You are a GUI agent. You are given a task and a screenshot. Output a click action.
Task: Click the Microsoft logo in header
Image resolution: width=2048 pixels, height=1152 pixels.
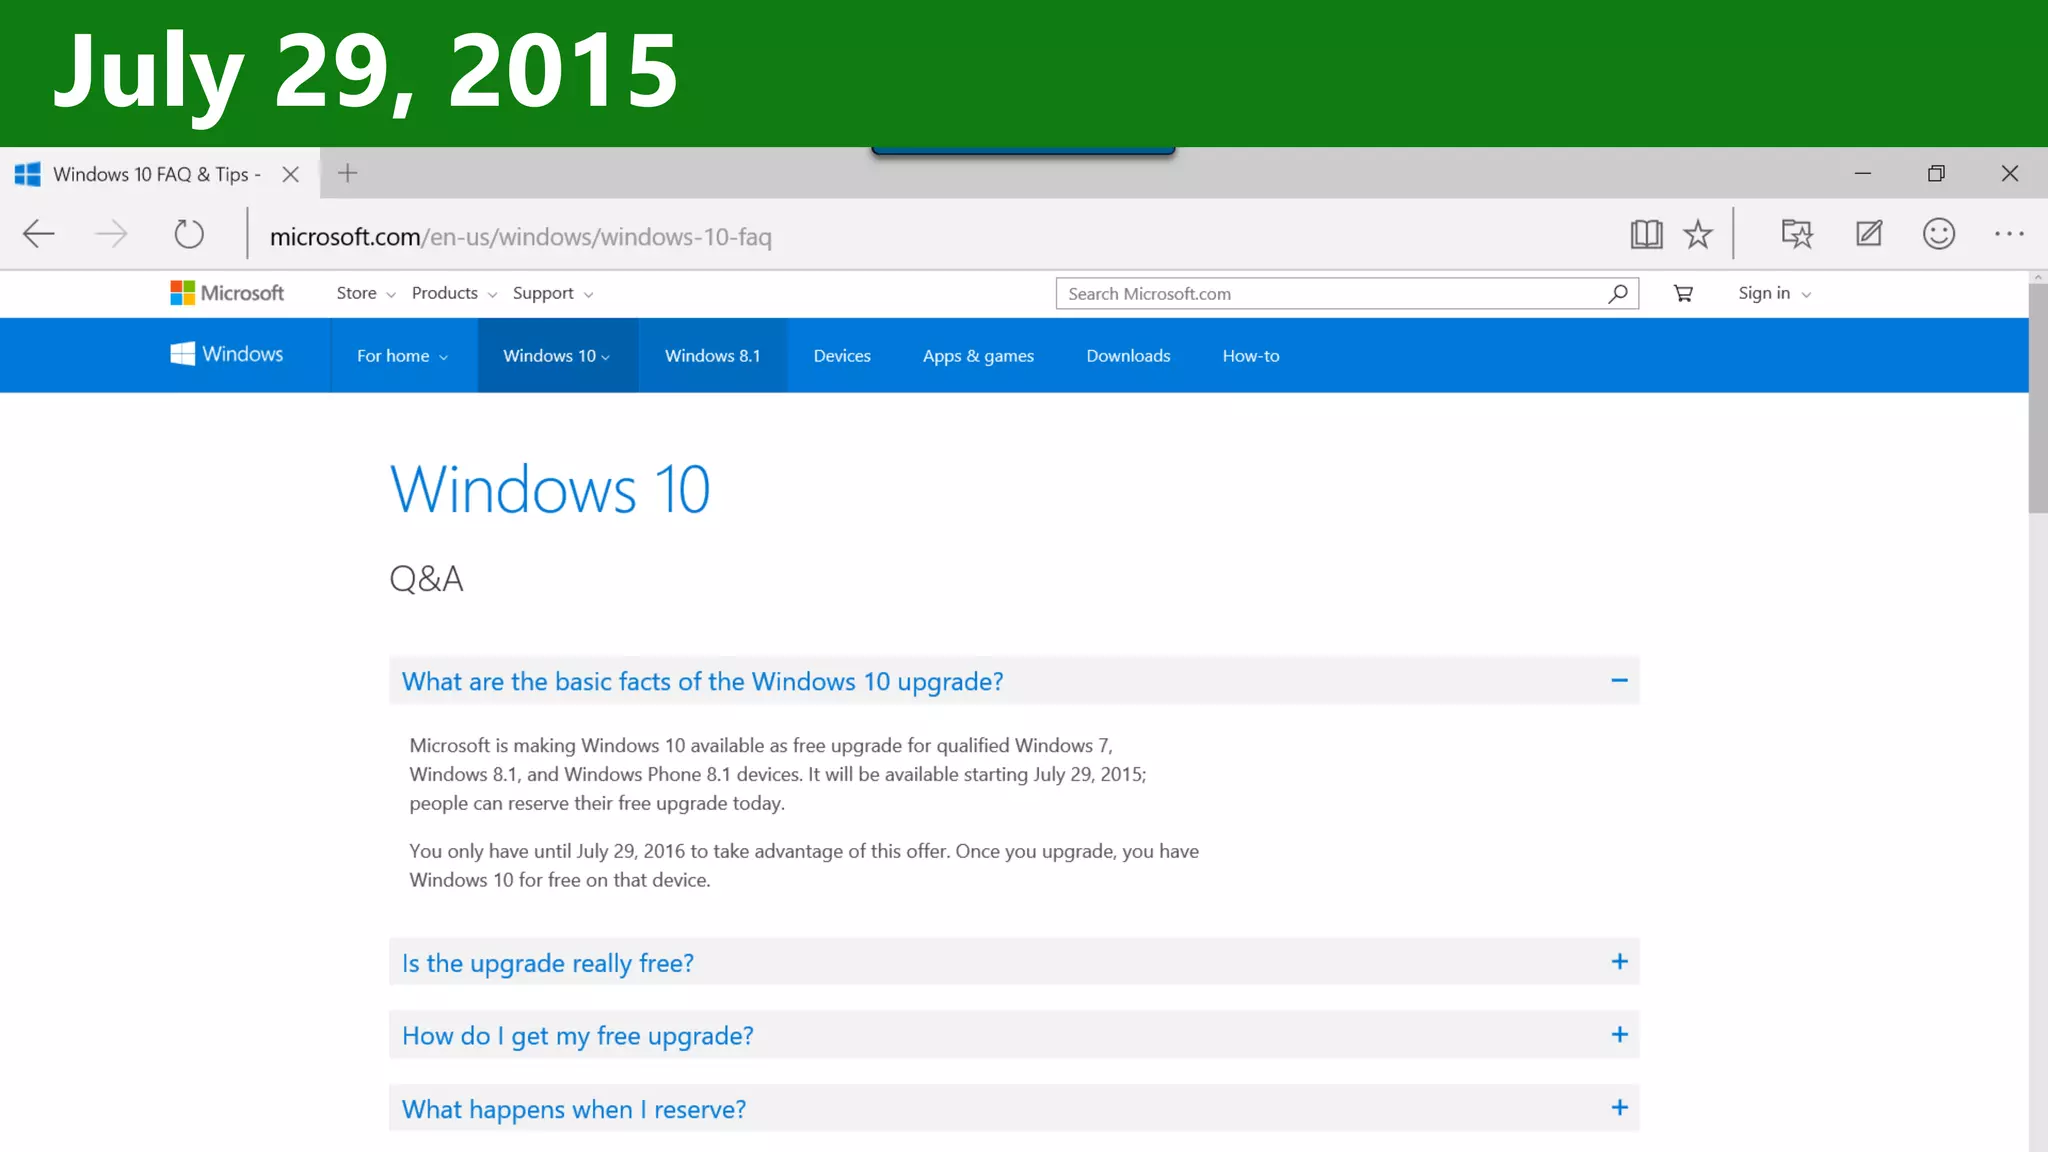tap(227, 293)
